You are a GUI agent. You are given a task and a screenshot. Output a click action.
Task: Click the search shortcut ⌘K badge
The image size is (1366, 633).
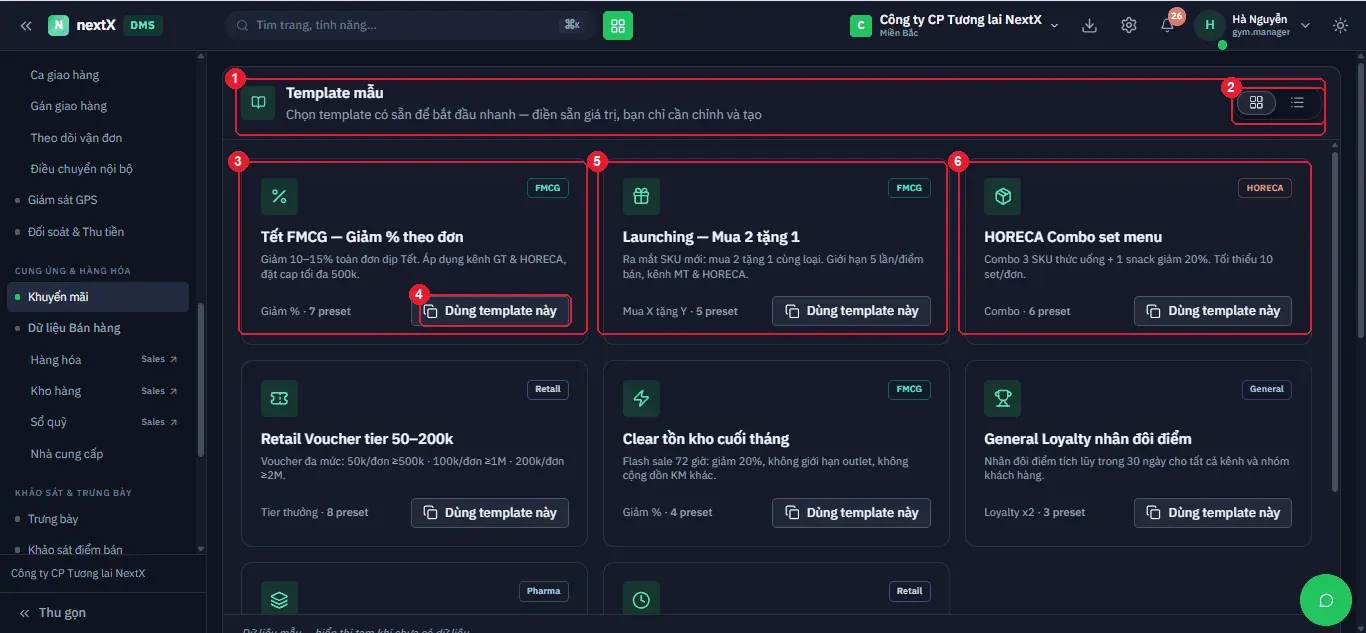(572, 25)
